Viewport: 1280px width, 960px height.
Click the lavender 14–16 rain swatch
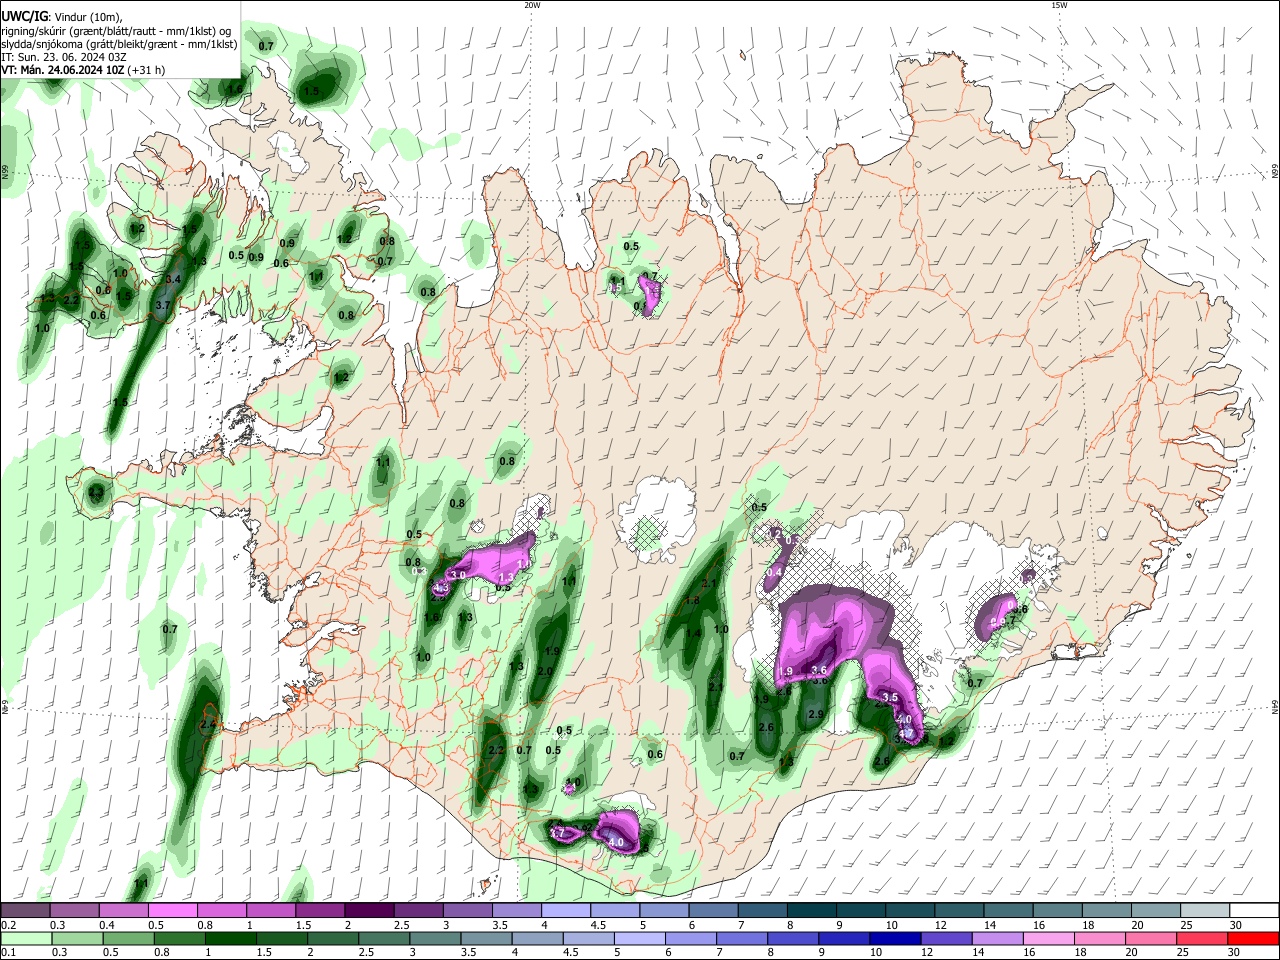997,938
